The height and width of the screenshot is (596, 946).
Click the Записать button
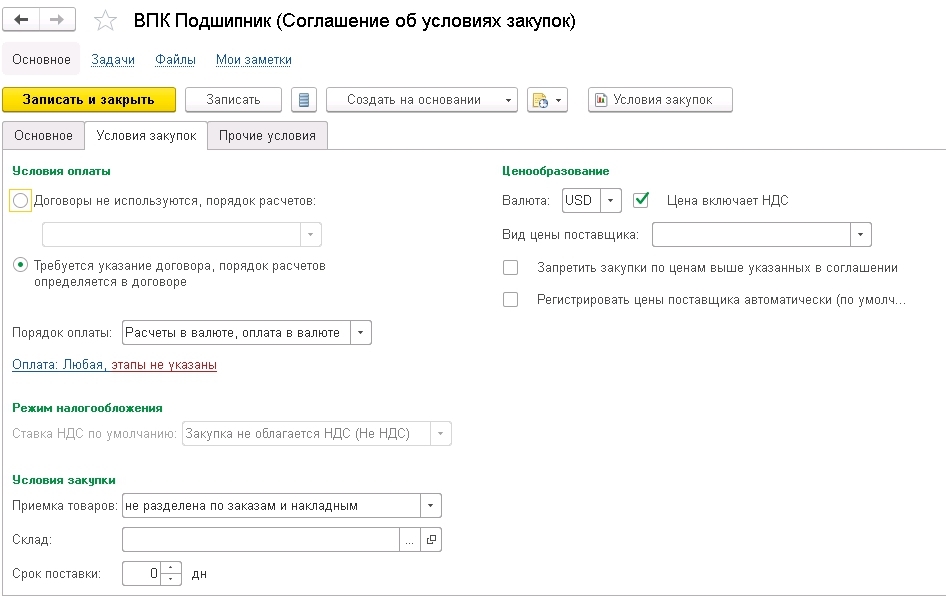tap(233, 100)
